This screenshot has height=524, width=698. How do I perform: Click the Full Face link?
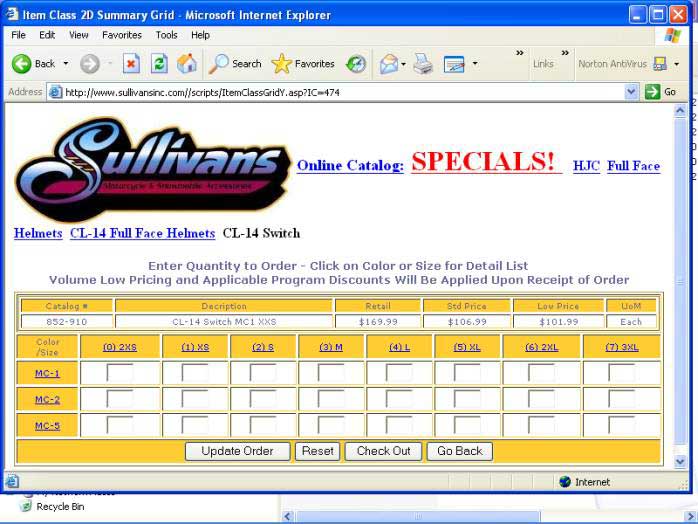633,166
